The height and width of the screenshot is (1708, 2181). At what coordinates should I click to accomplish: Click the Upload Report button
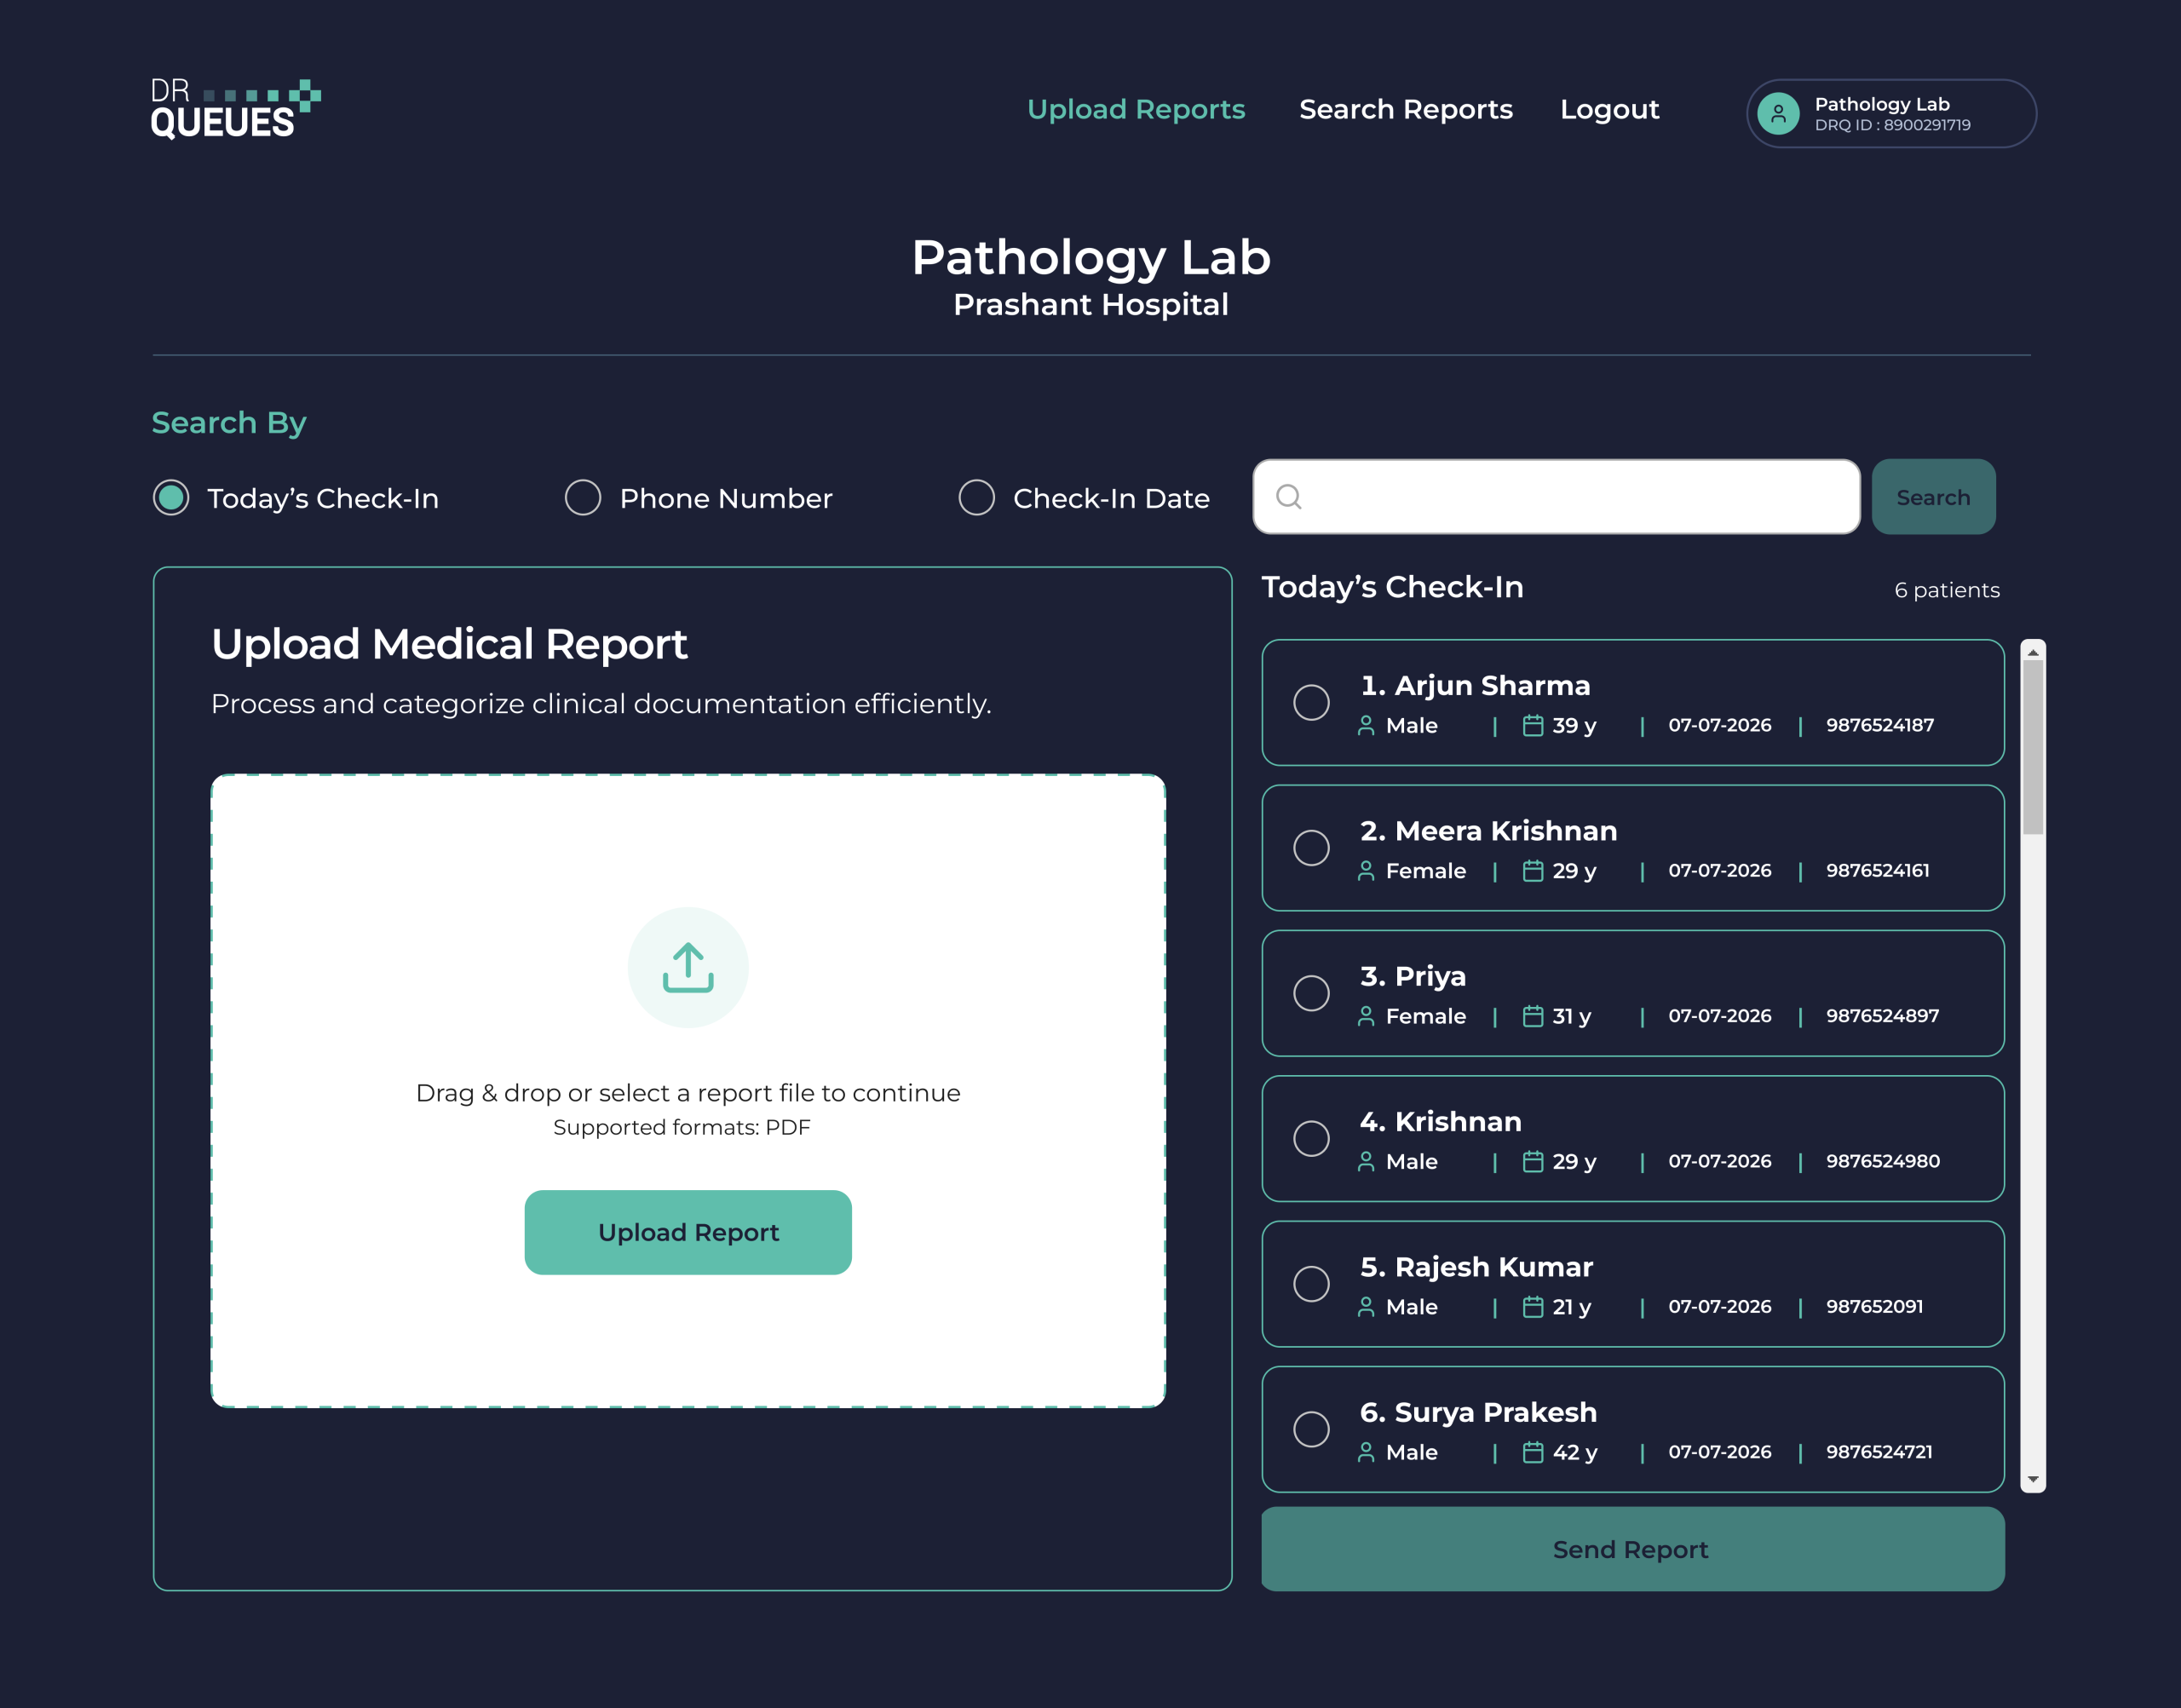(x=688, y=1232)
